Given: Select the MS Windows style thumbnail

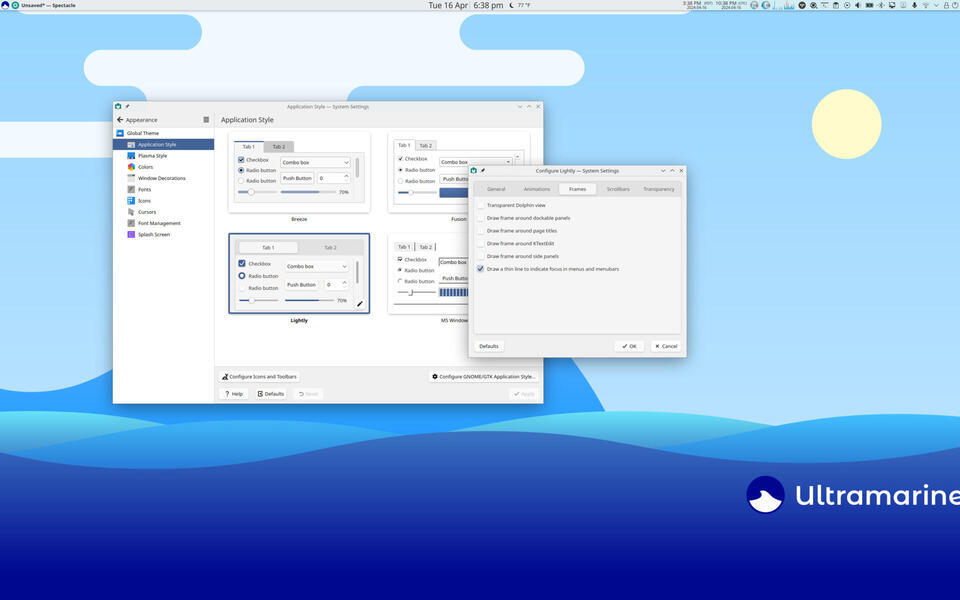Looking at the screenshot, I should 428,274.
